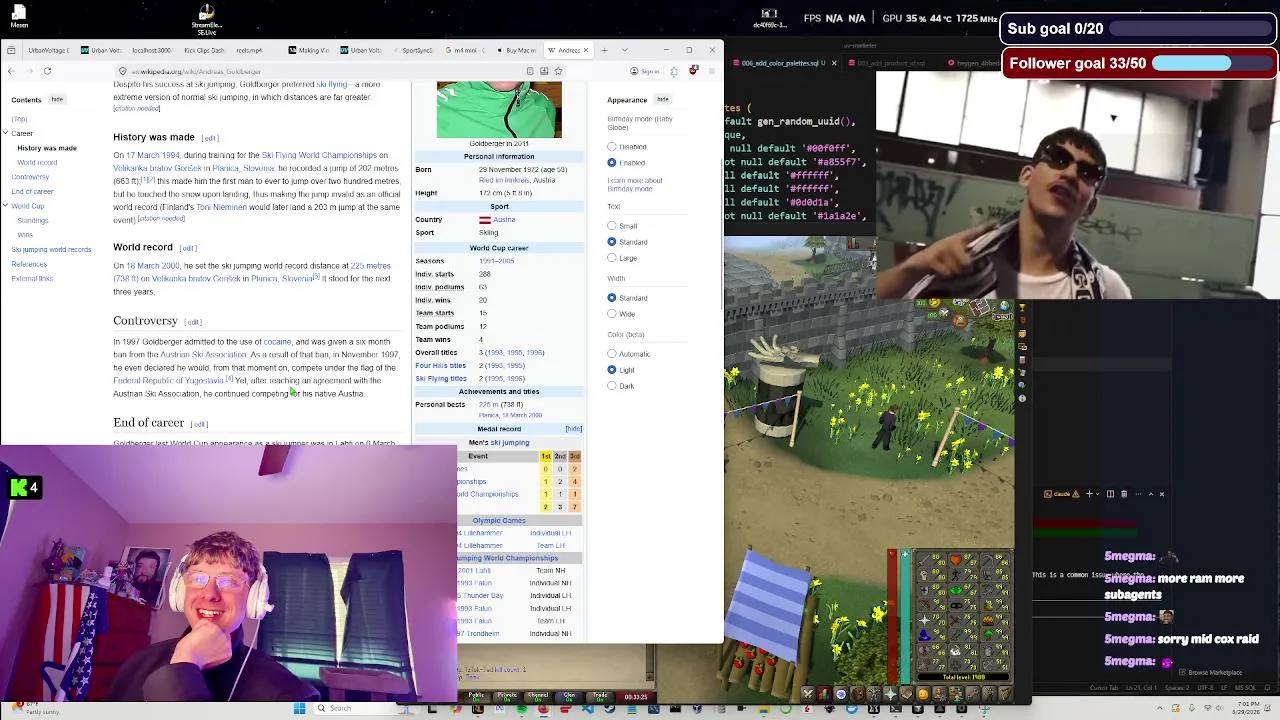This screenshot has height=720, width=1280.
Task: Bookmark this page with the star icon
Action: click(558, 71)
